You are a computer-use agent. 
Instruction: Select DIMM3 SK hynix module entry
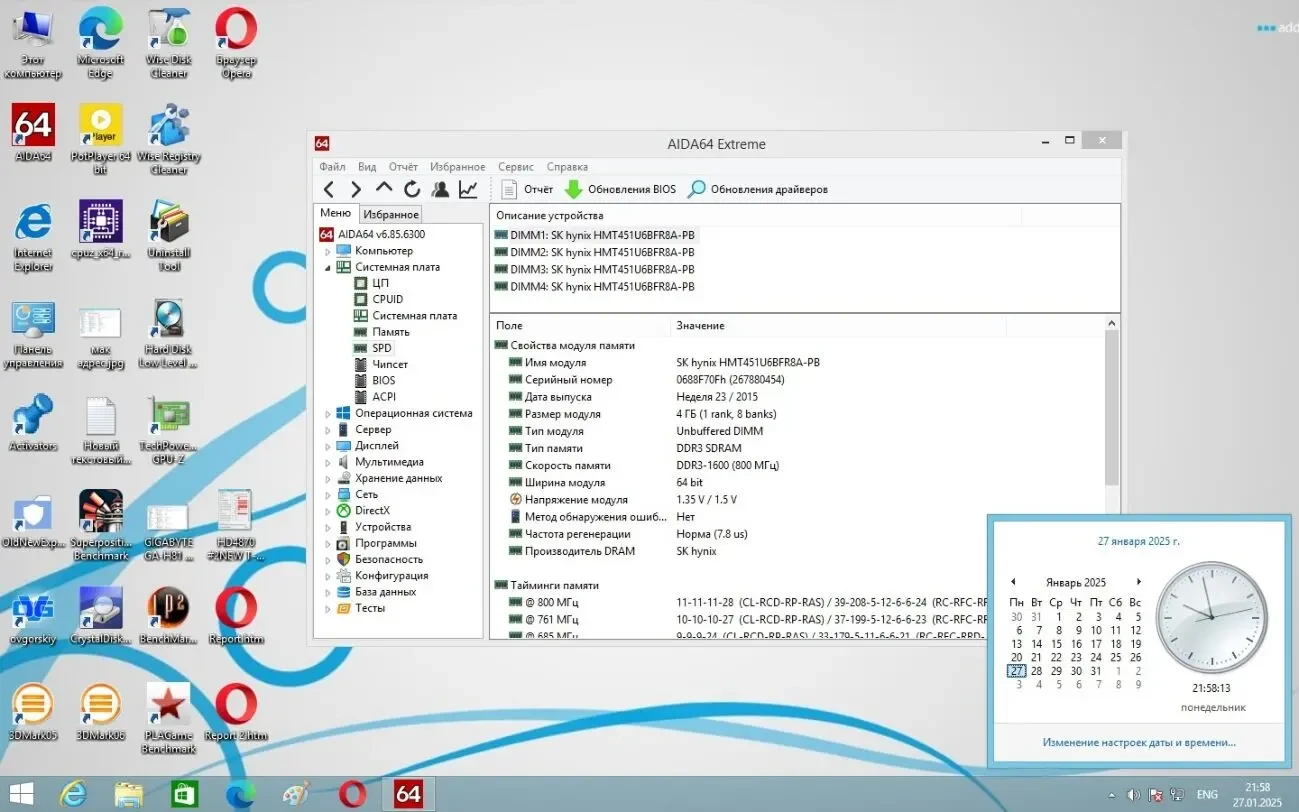(x=594, y=269)
